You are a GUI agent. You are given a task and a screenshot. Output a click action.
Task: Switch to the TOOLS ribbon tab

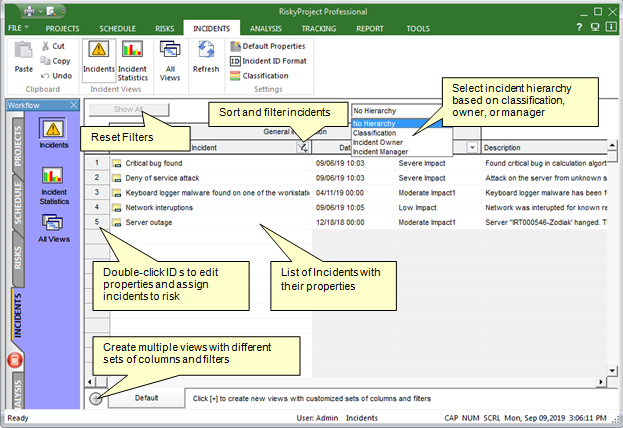pyautogui.click(x=418, y=29)
